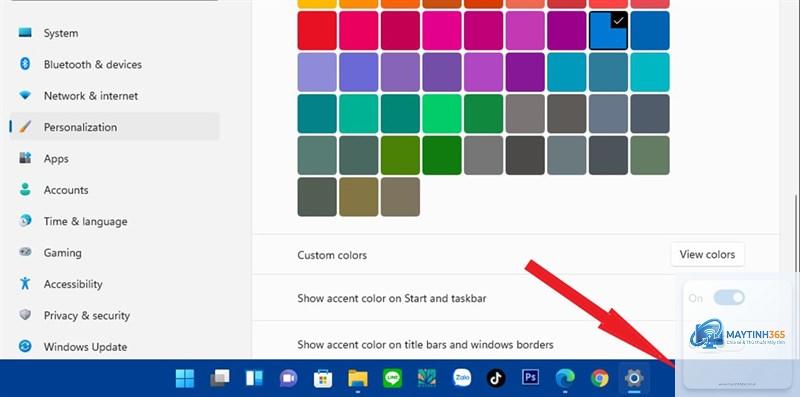This screenshot has width=800, height=397.
Task: Click the View colors button
Action: (x=707, y=254)
